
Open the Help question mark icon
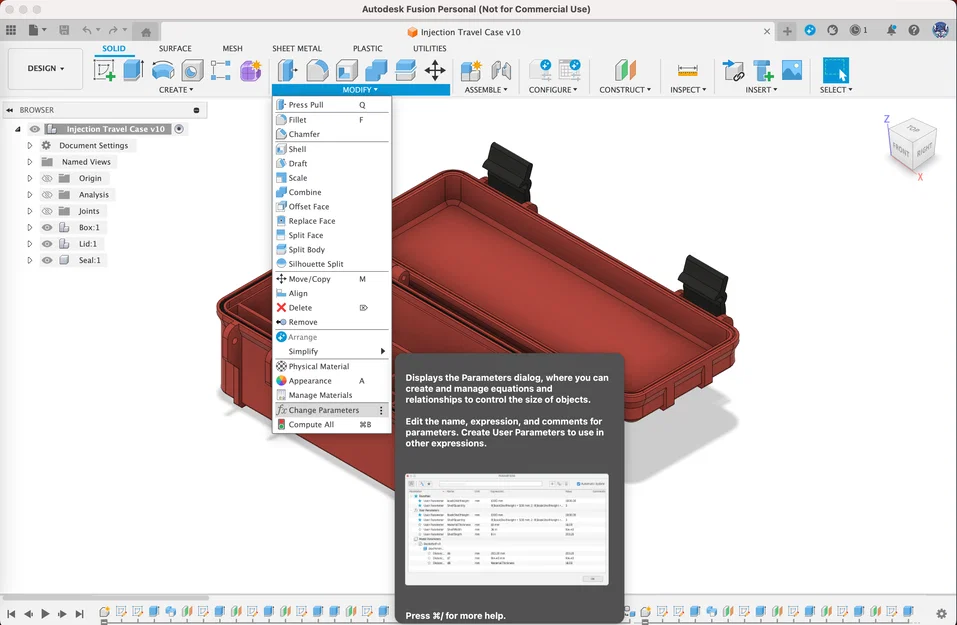click(x=914, y=30)
